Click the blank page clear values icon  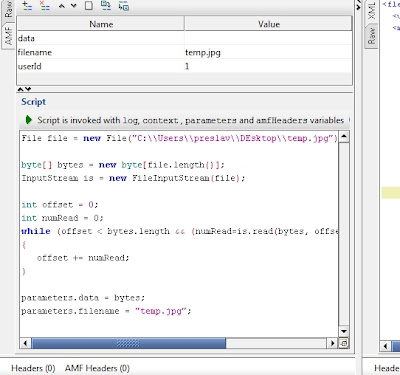89,6
